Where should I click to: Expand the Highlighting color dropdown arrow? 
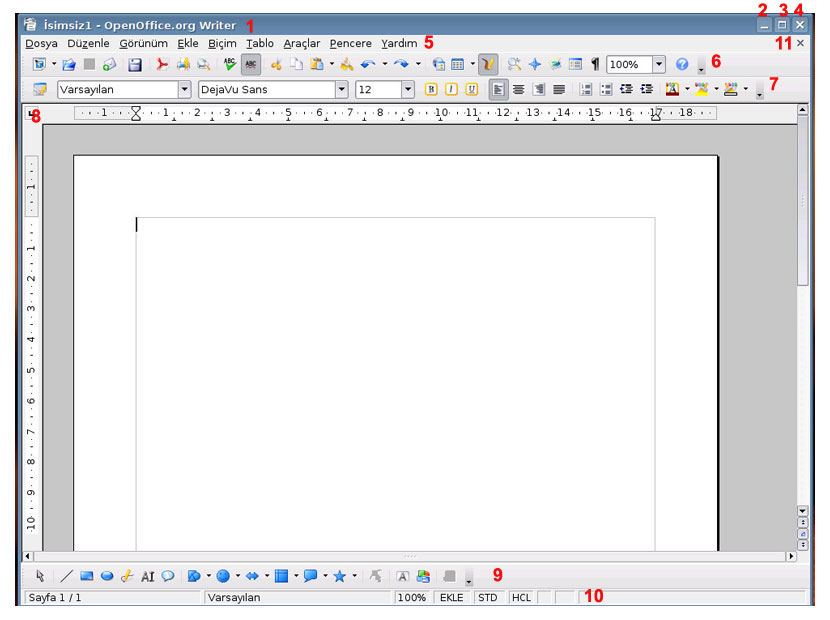pos(716,89)
